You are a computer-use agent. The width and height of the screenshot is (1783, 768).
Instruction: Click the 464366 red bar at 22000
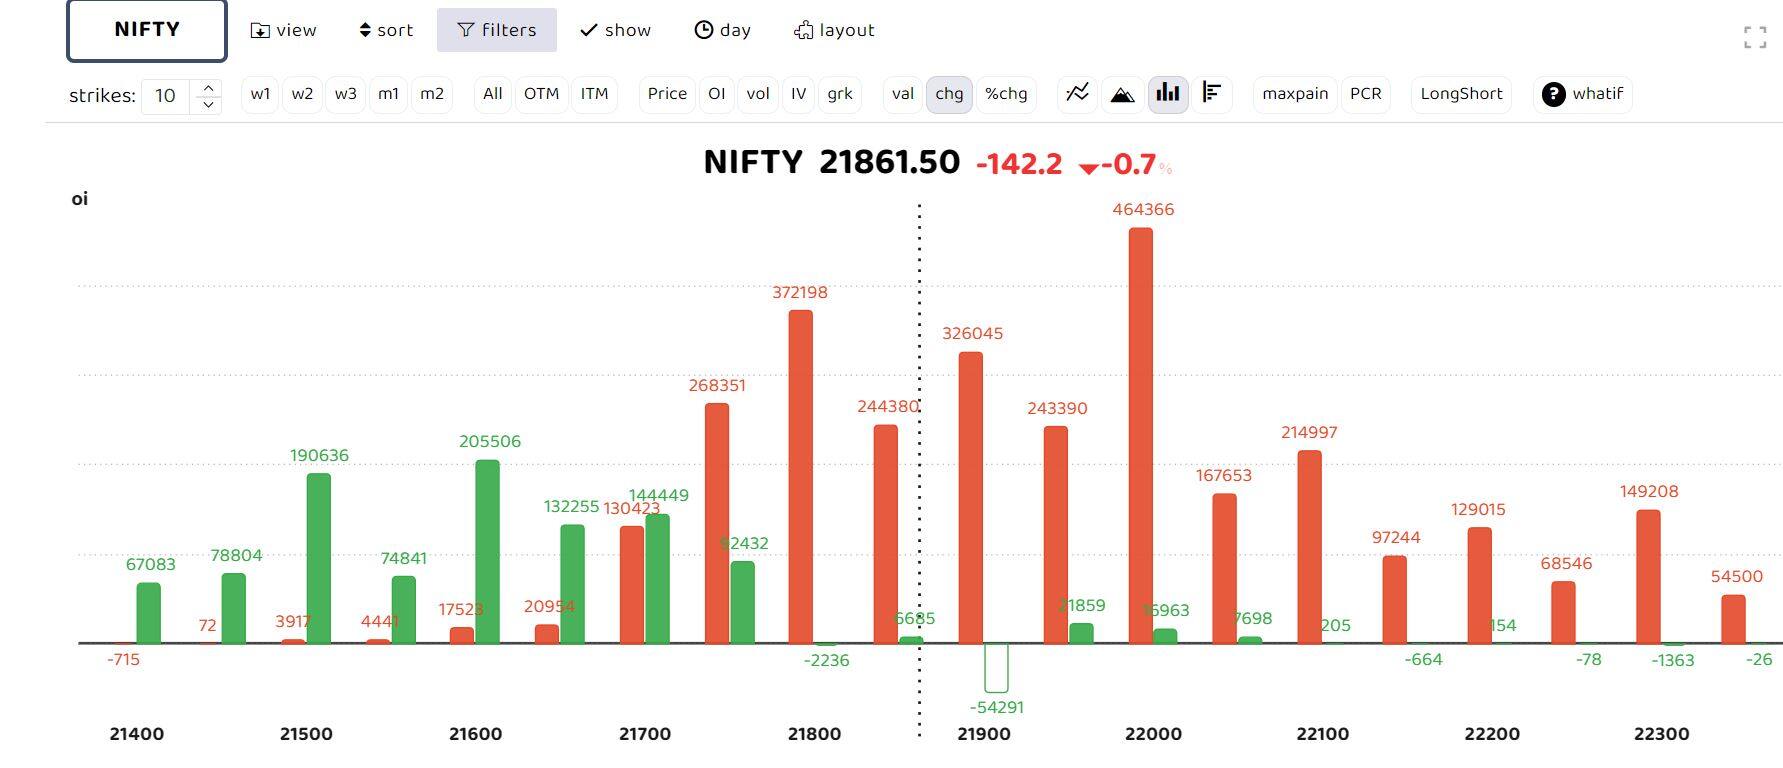[x=1141, y=436]
